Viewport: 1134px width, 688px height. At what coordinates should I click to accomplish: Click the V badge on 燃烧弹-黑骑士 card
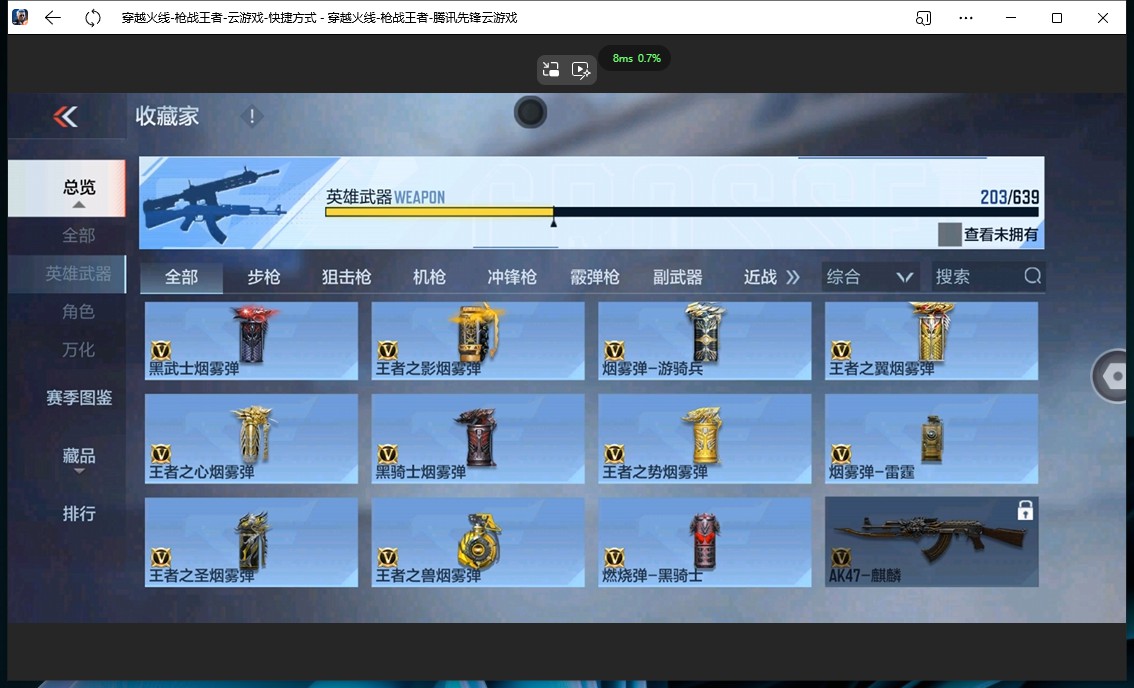coord(614,557)
